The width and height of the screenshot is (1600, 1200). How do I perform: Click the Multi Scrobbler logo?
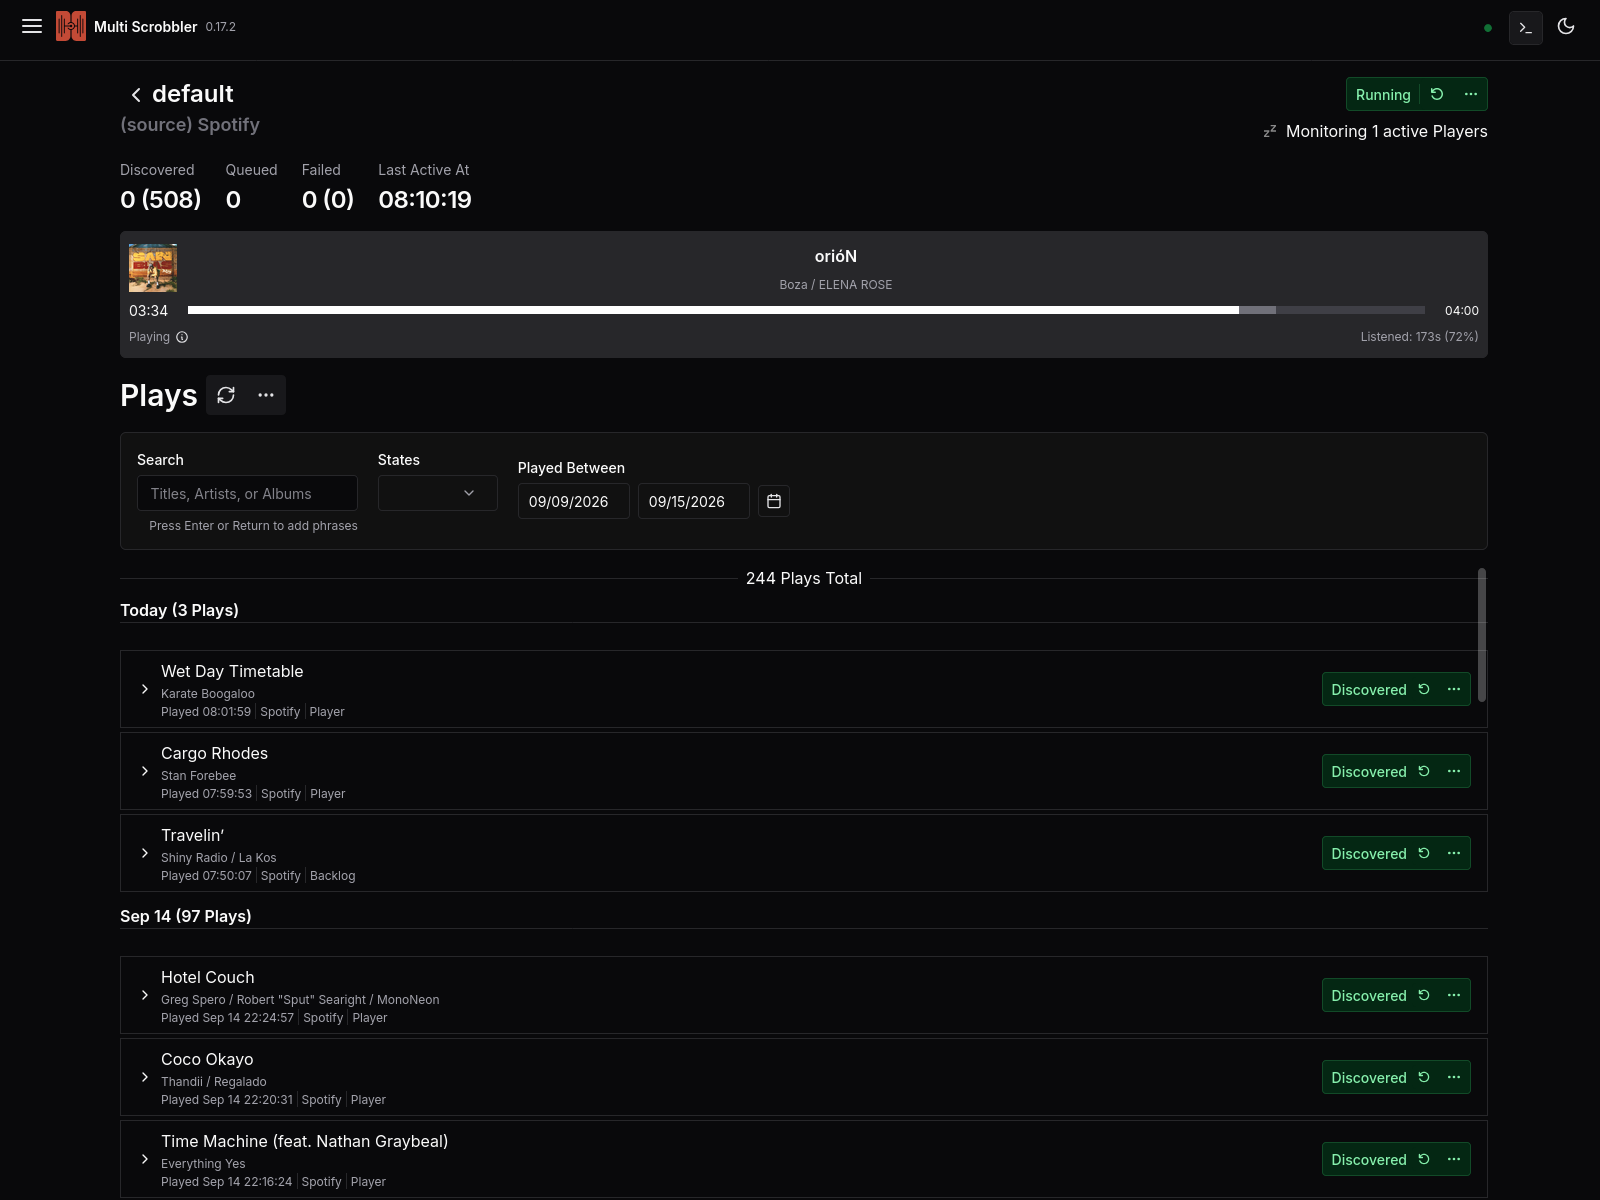[x=71, y=27]
